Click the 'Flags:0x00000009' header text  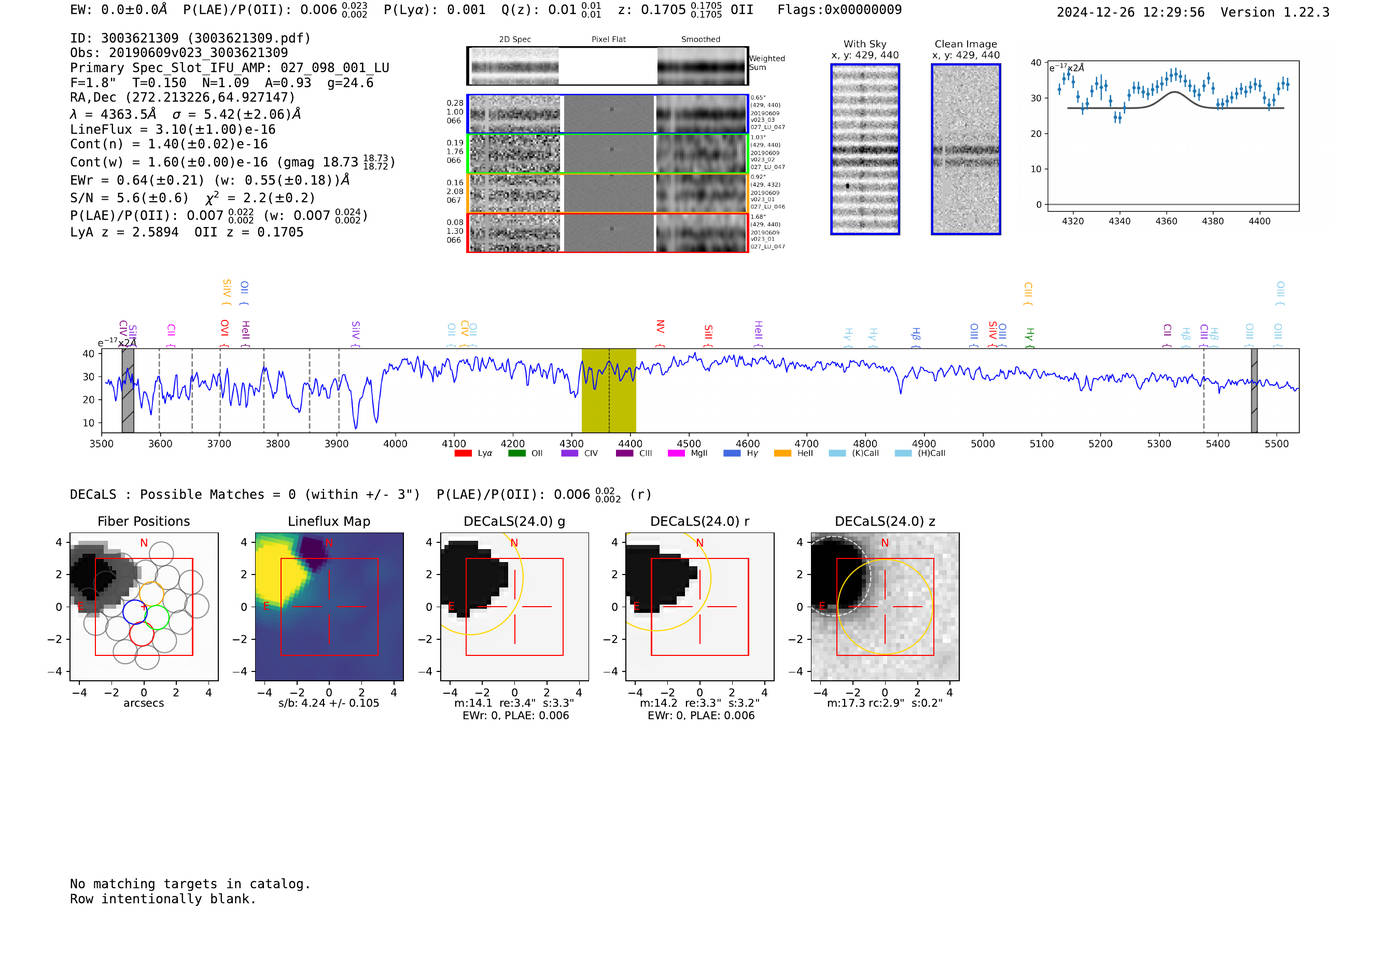[x=839, y=10]
